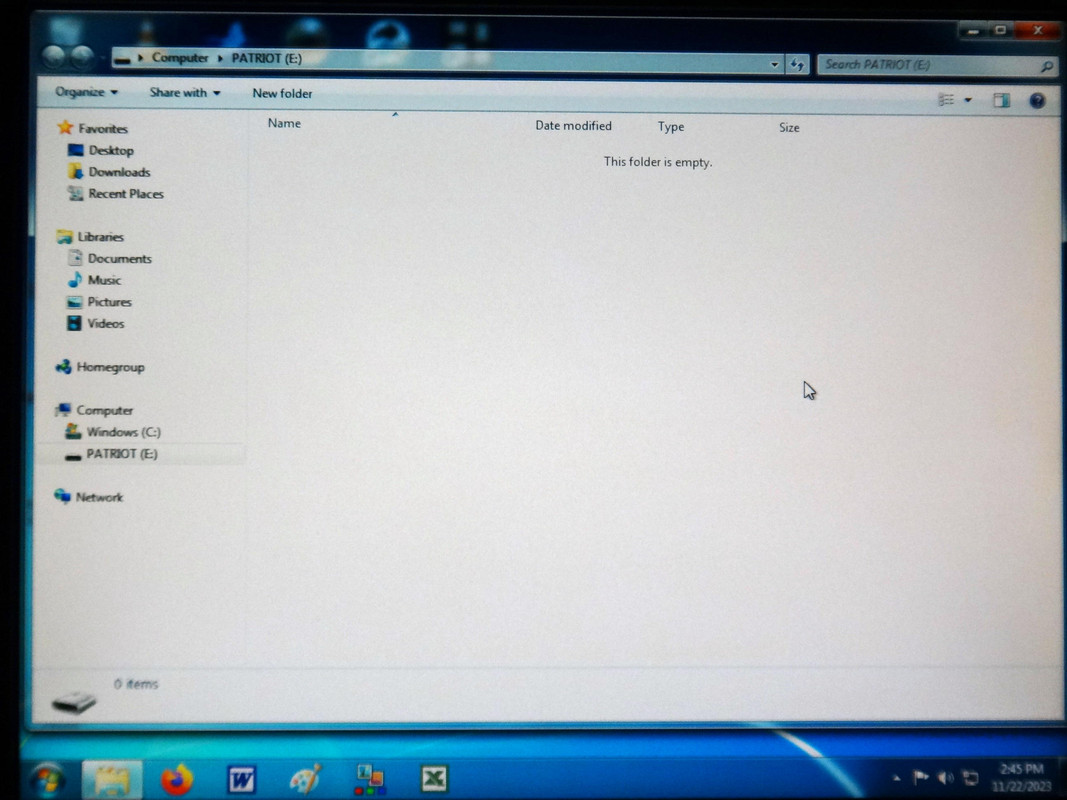This screenshot has height=800, width=1067.
Task: Open Recent Places
Action: point(126,194)
